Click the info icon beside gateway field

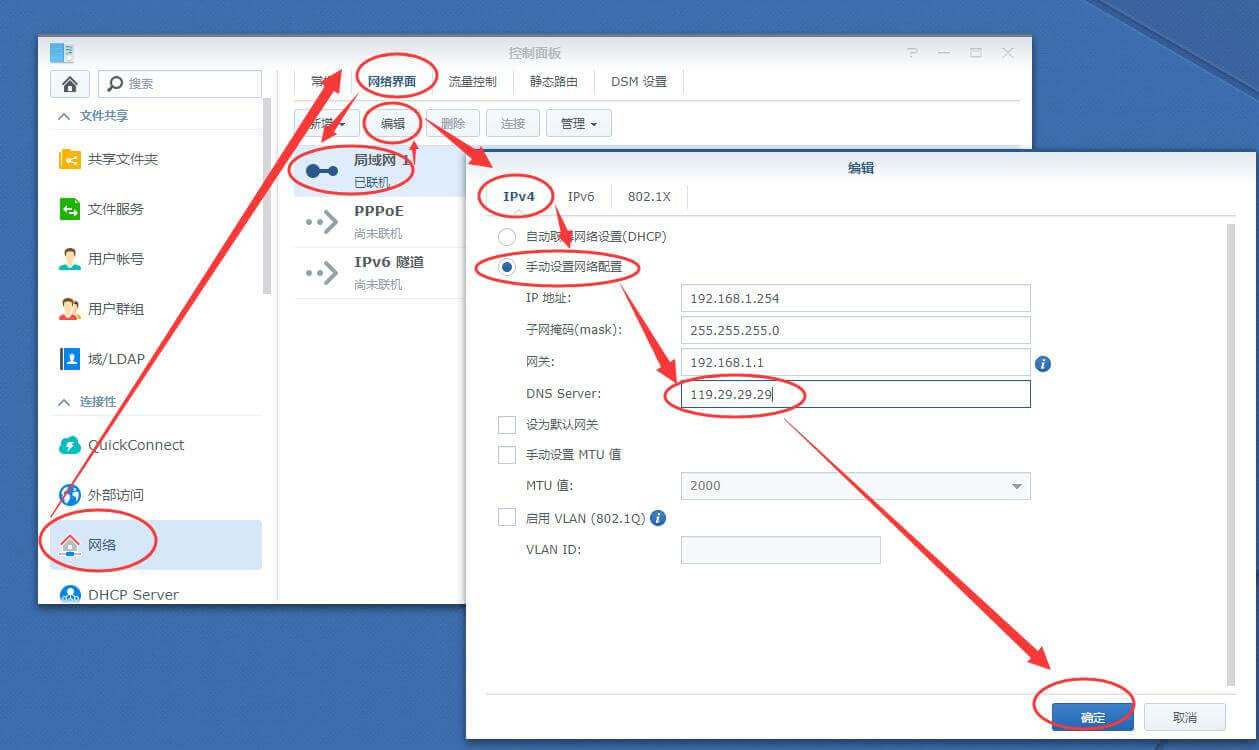click(x=1043, y=364)
